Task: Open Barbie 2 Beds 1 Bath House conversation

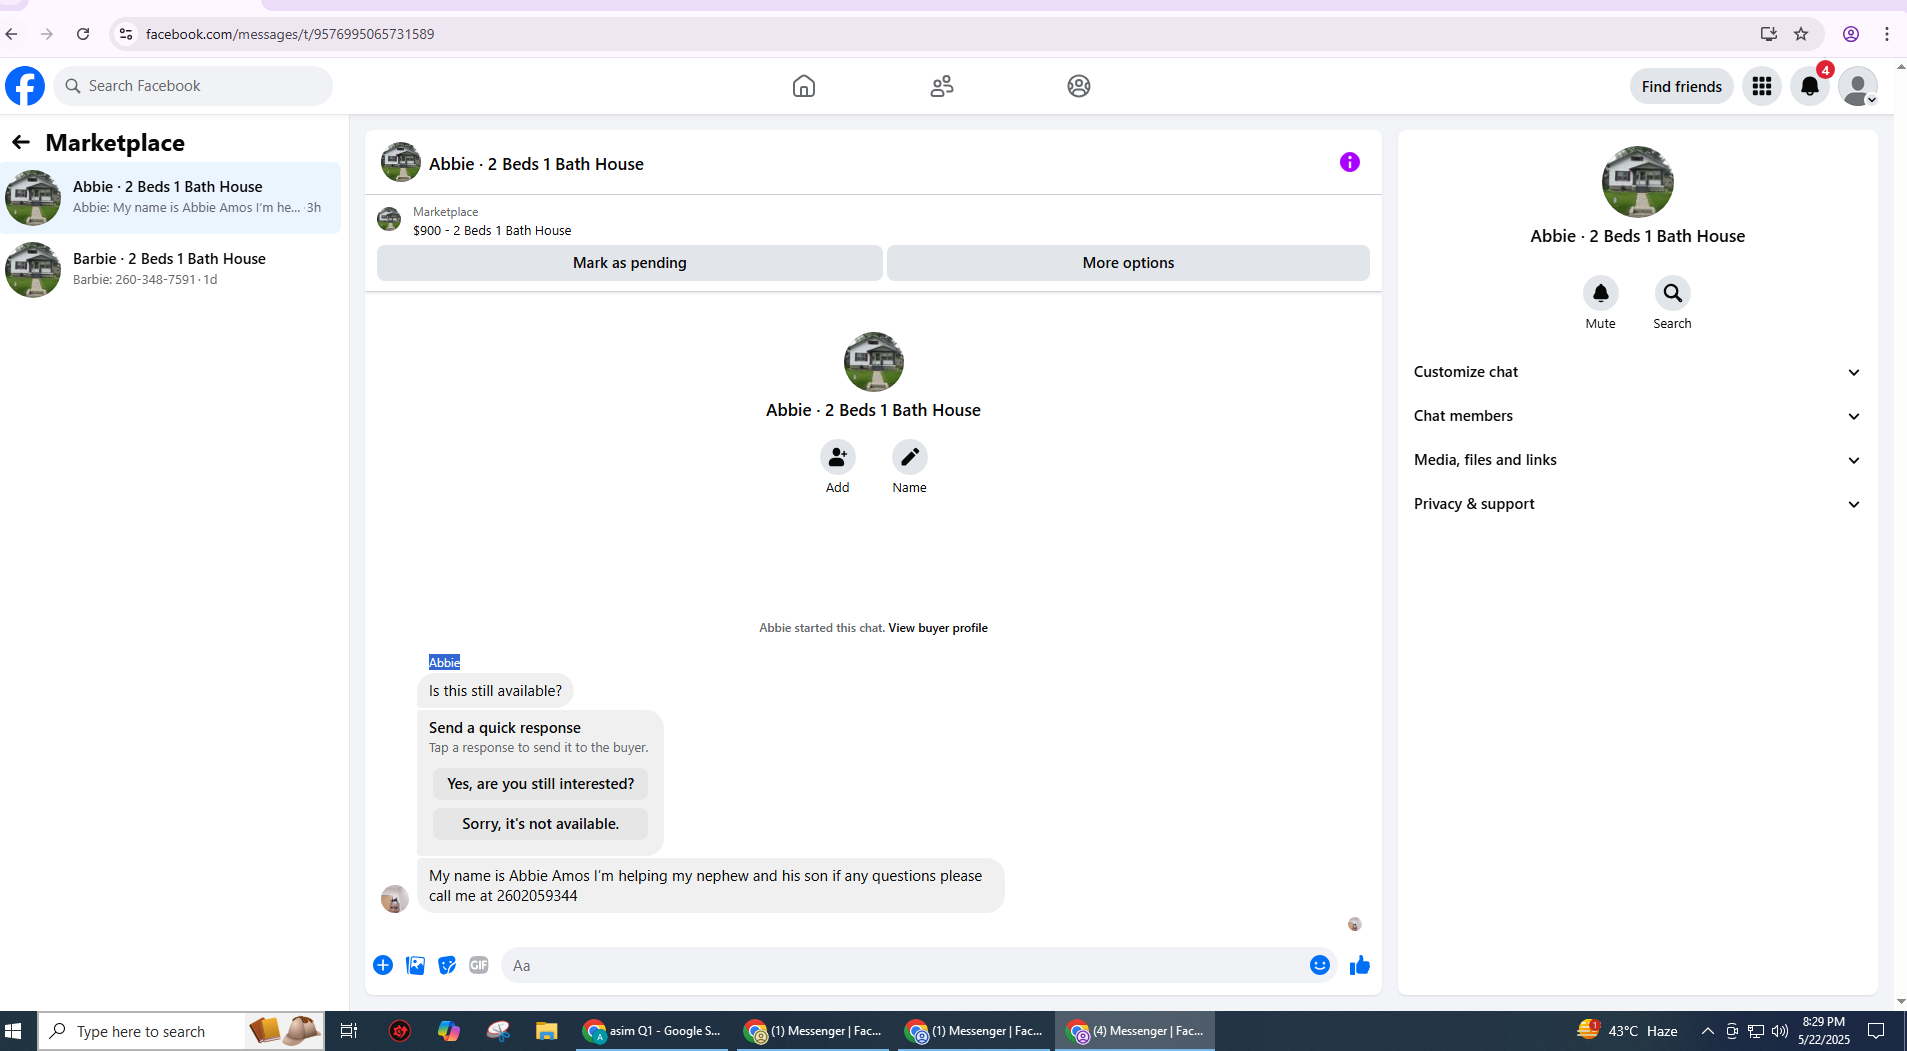Action: (x=170, y=269)
